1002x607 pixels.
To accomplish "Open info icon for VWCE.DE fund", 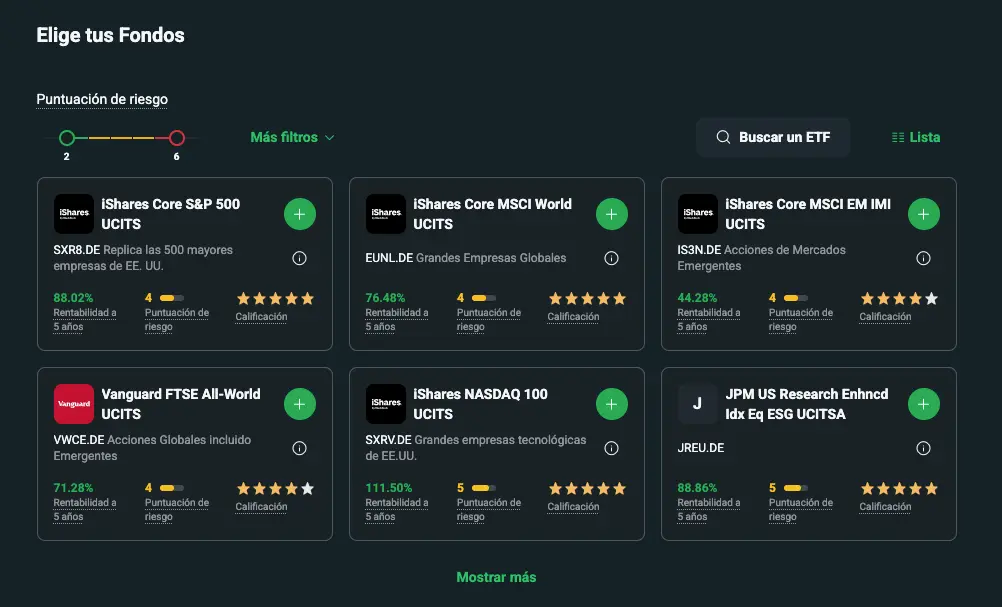I will coord(299,448).
